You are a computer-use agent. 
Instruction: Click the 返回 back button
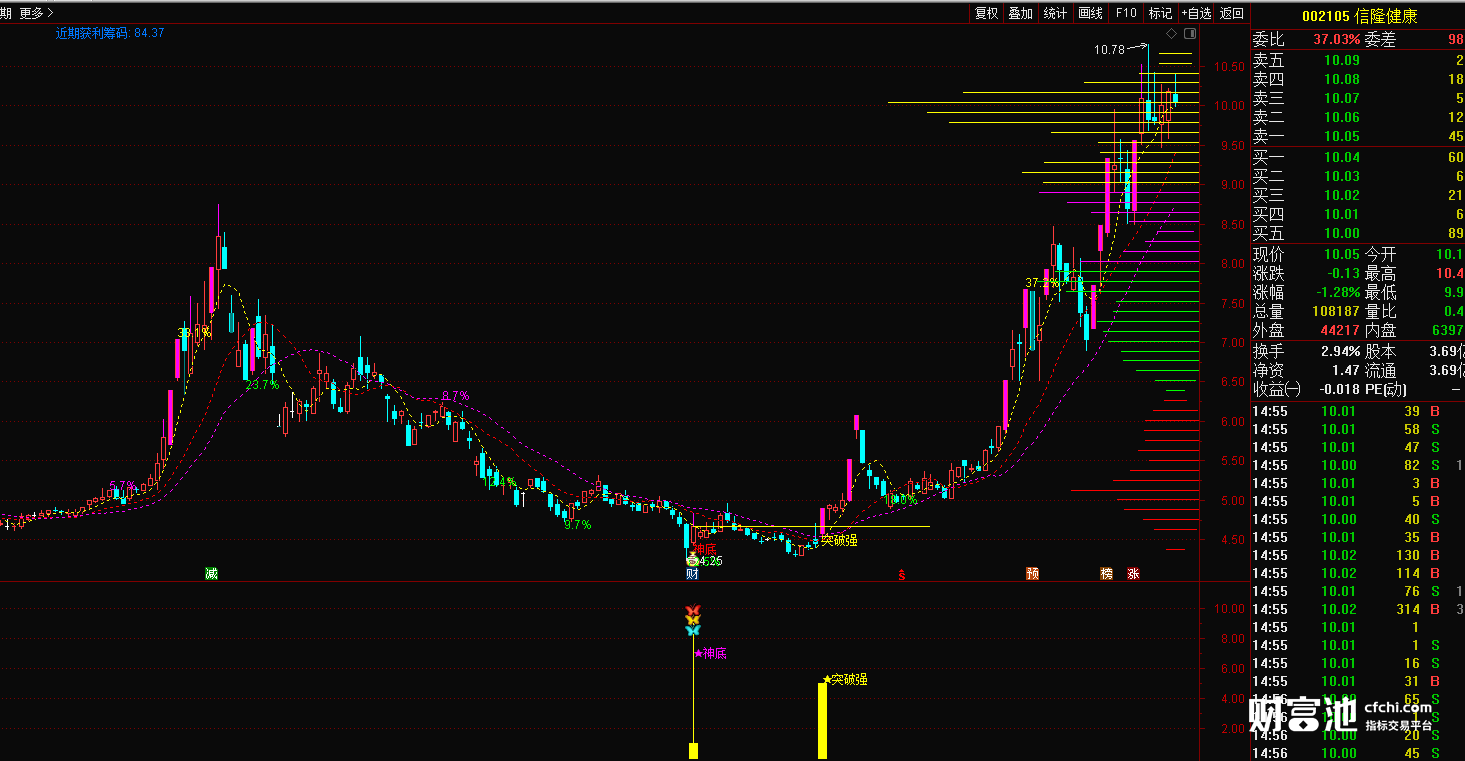pos(1232,13)
